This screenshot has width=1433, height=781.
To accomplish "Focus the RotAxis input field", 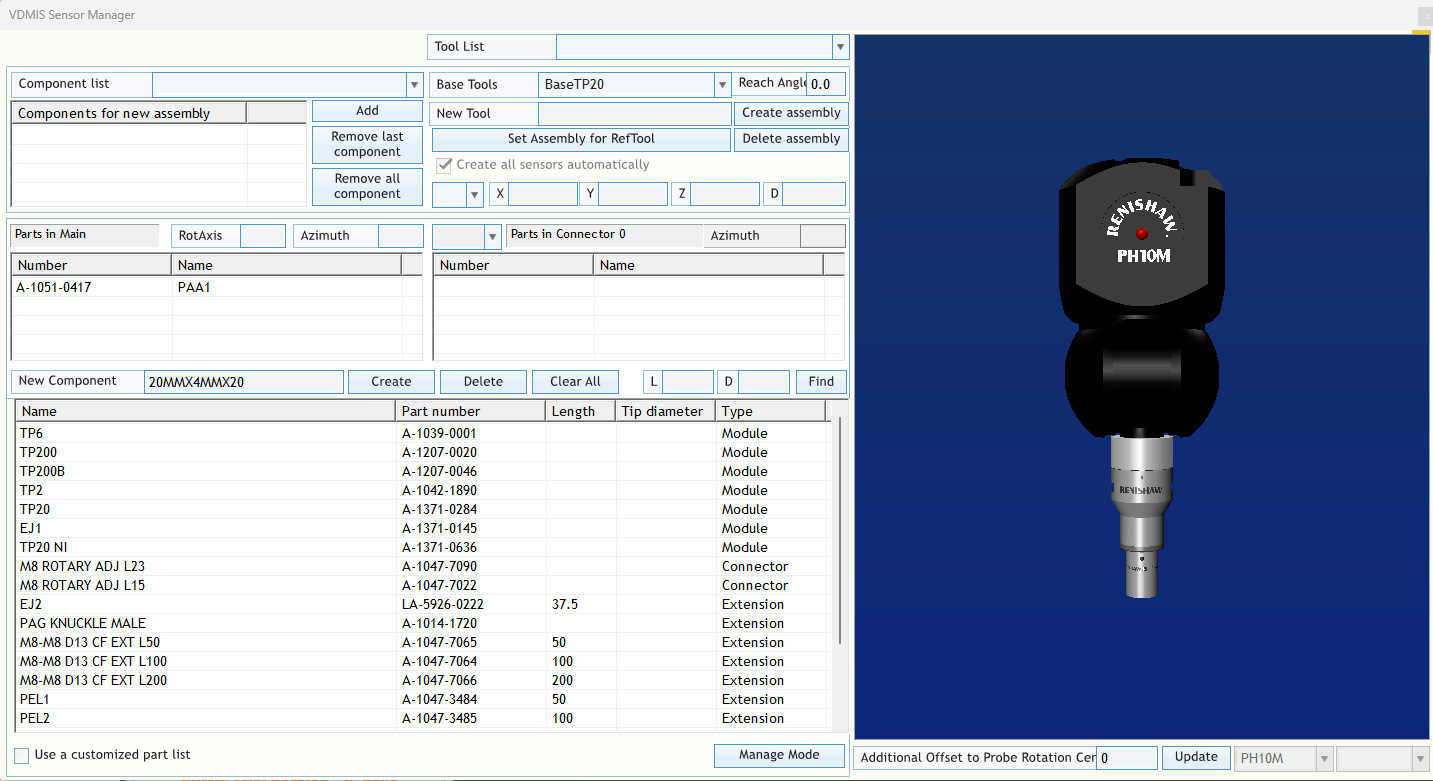I will [263, 236].
